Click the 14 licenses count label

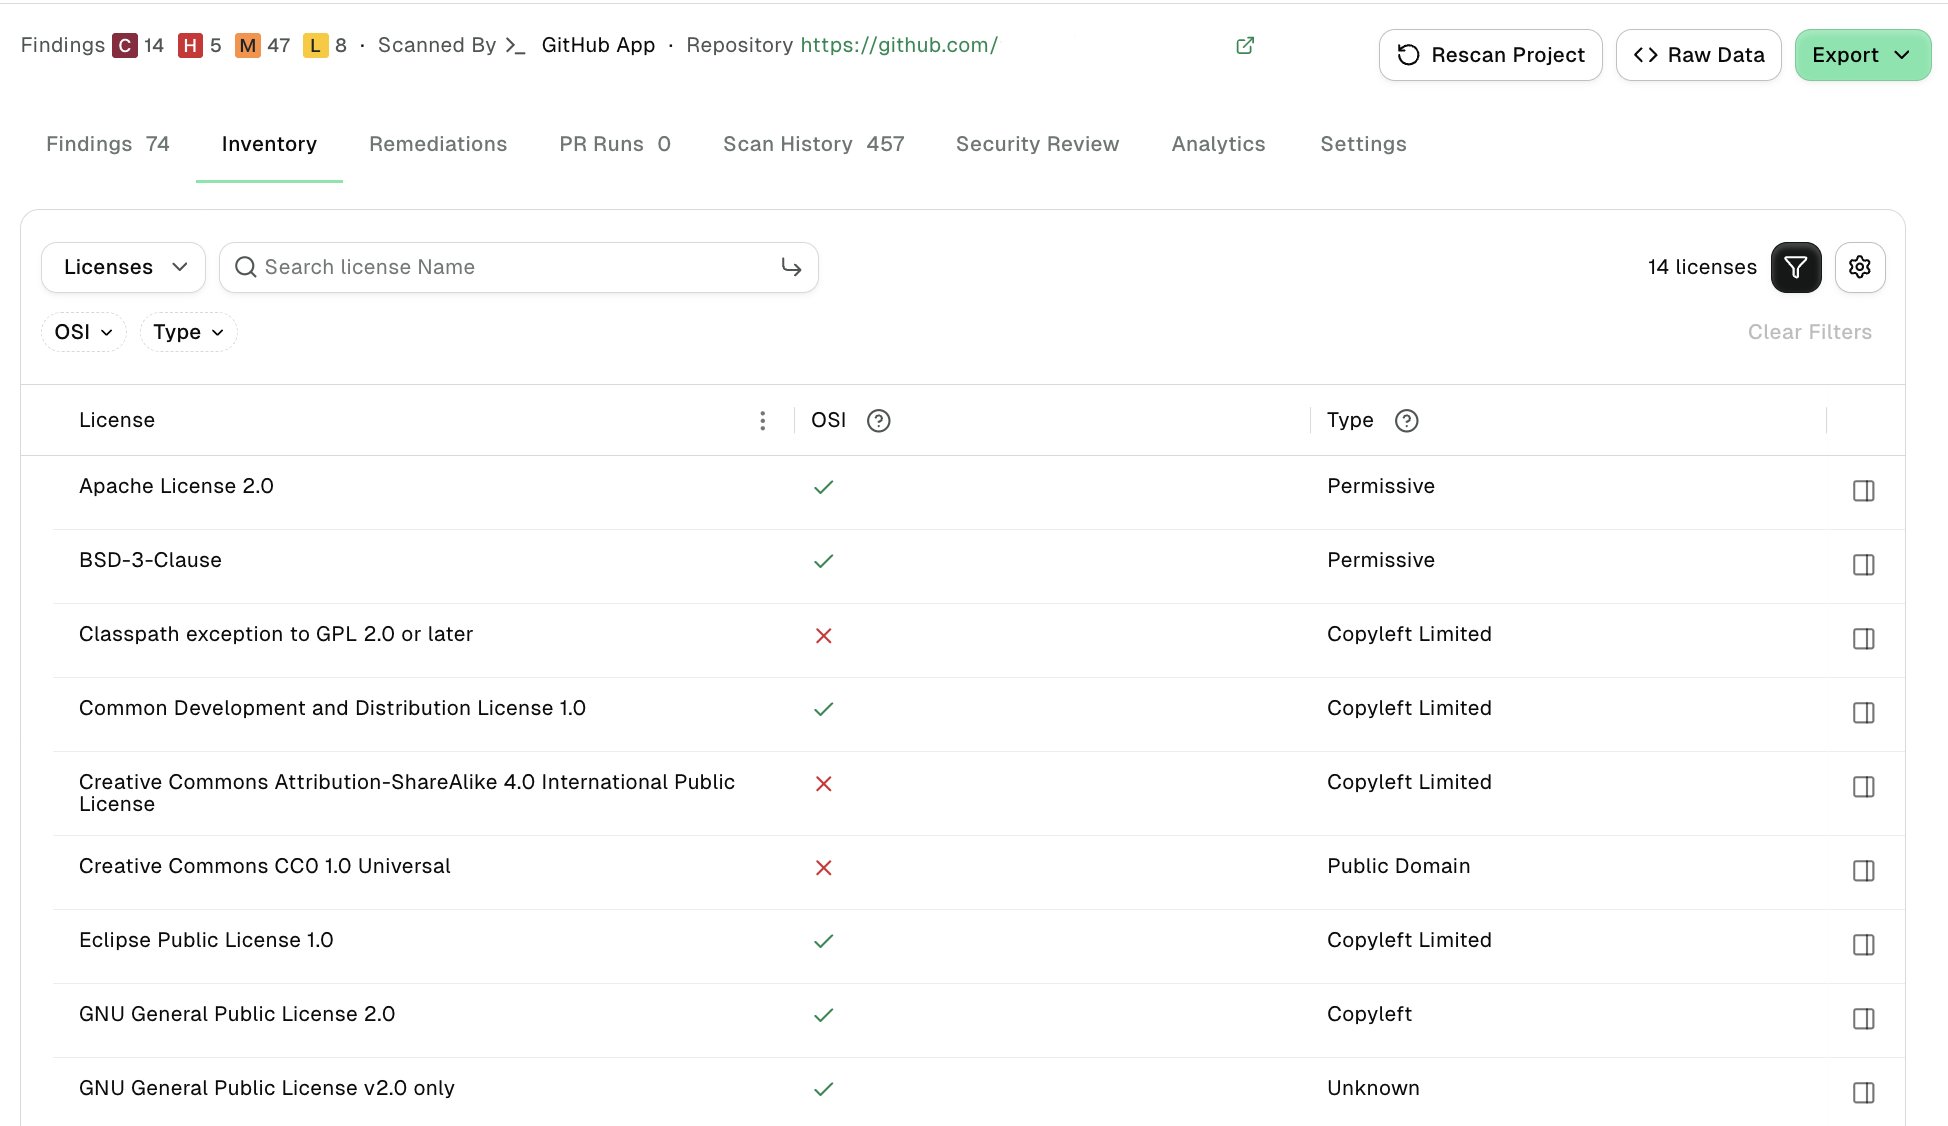point(1702,267)
